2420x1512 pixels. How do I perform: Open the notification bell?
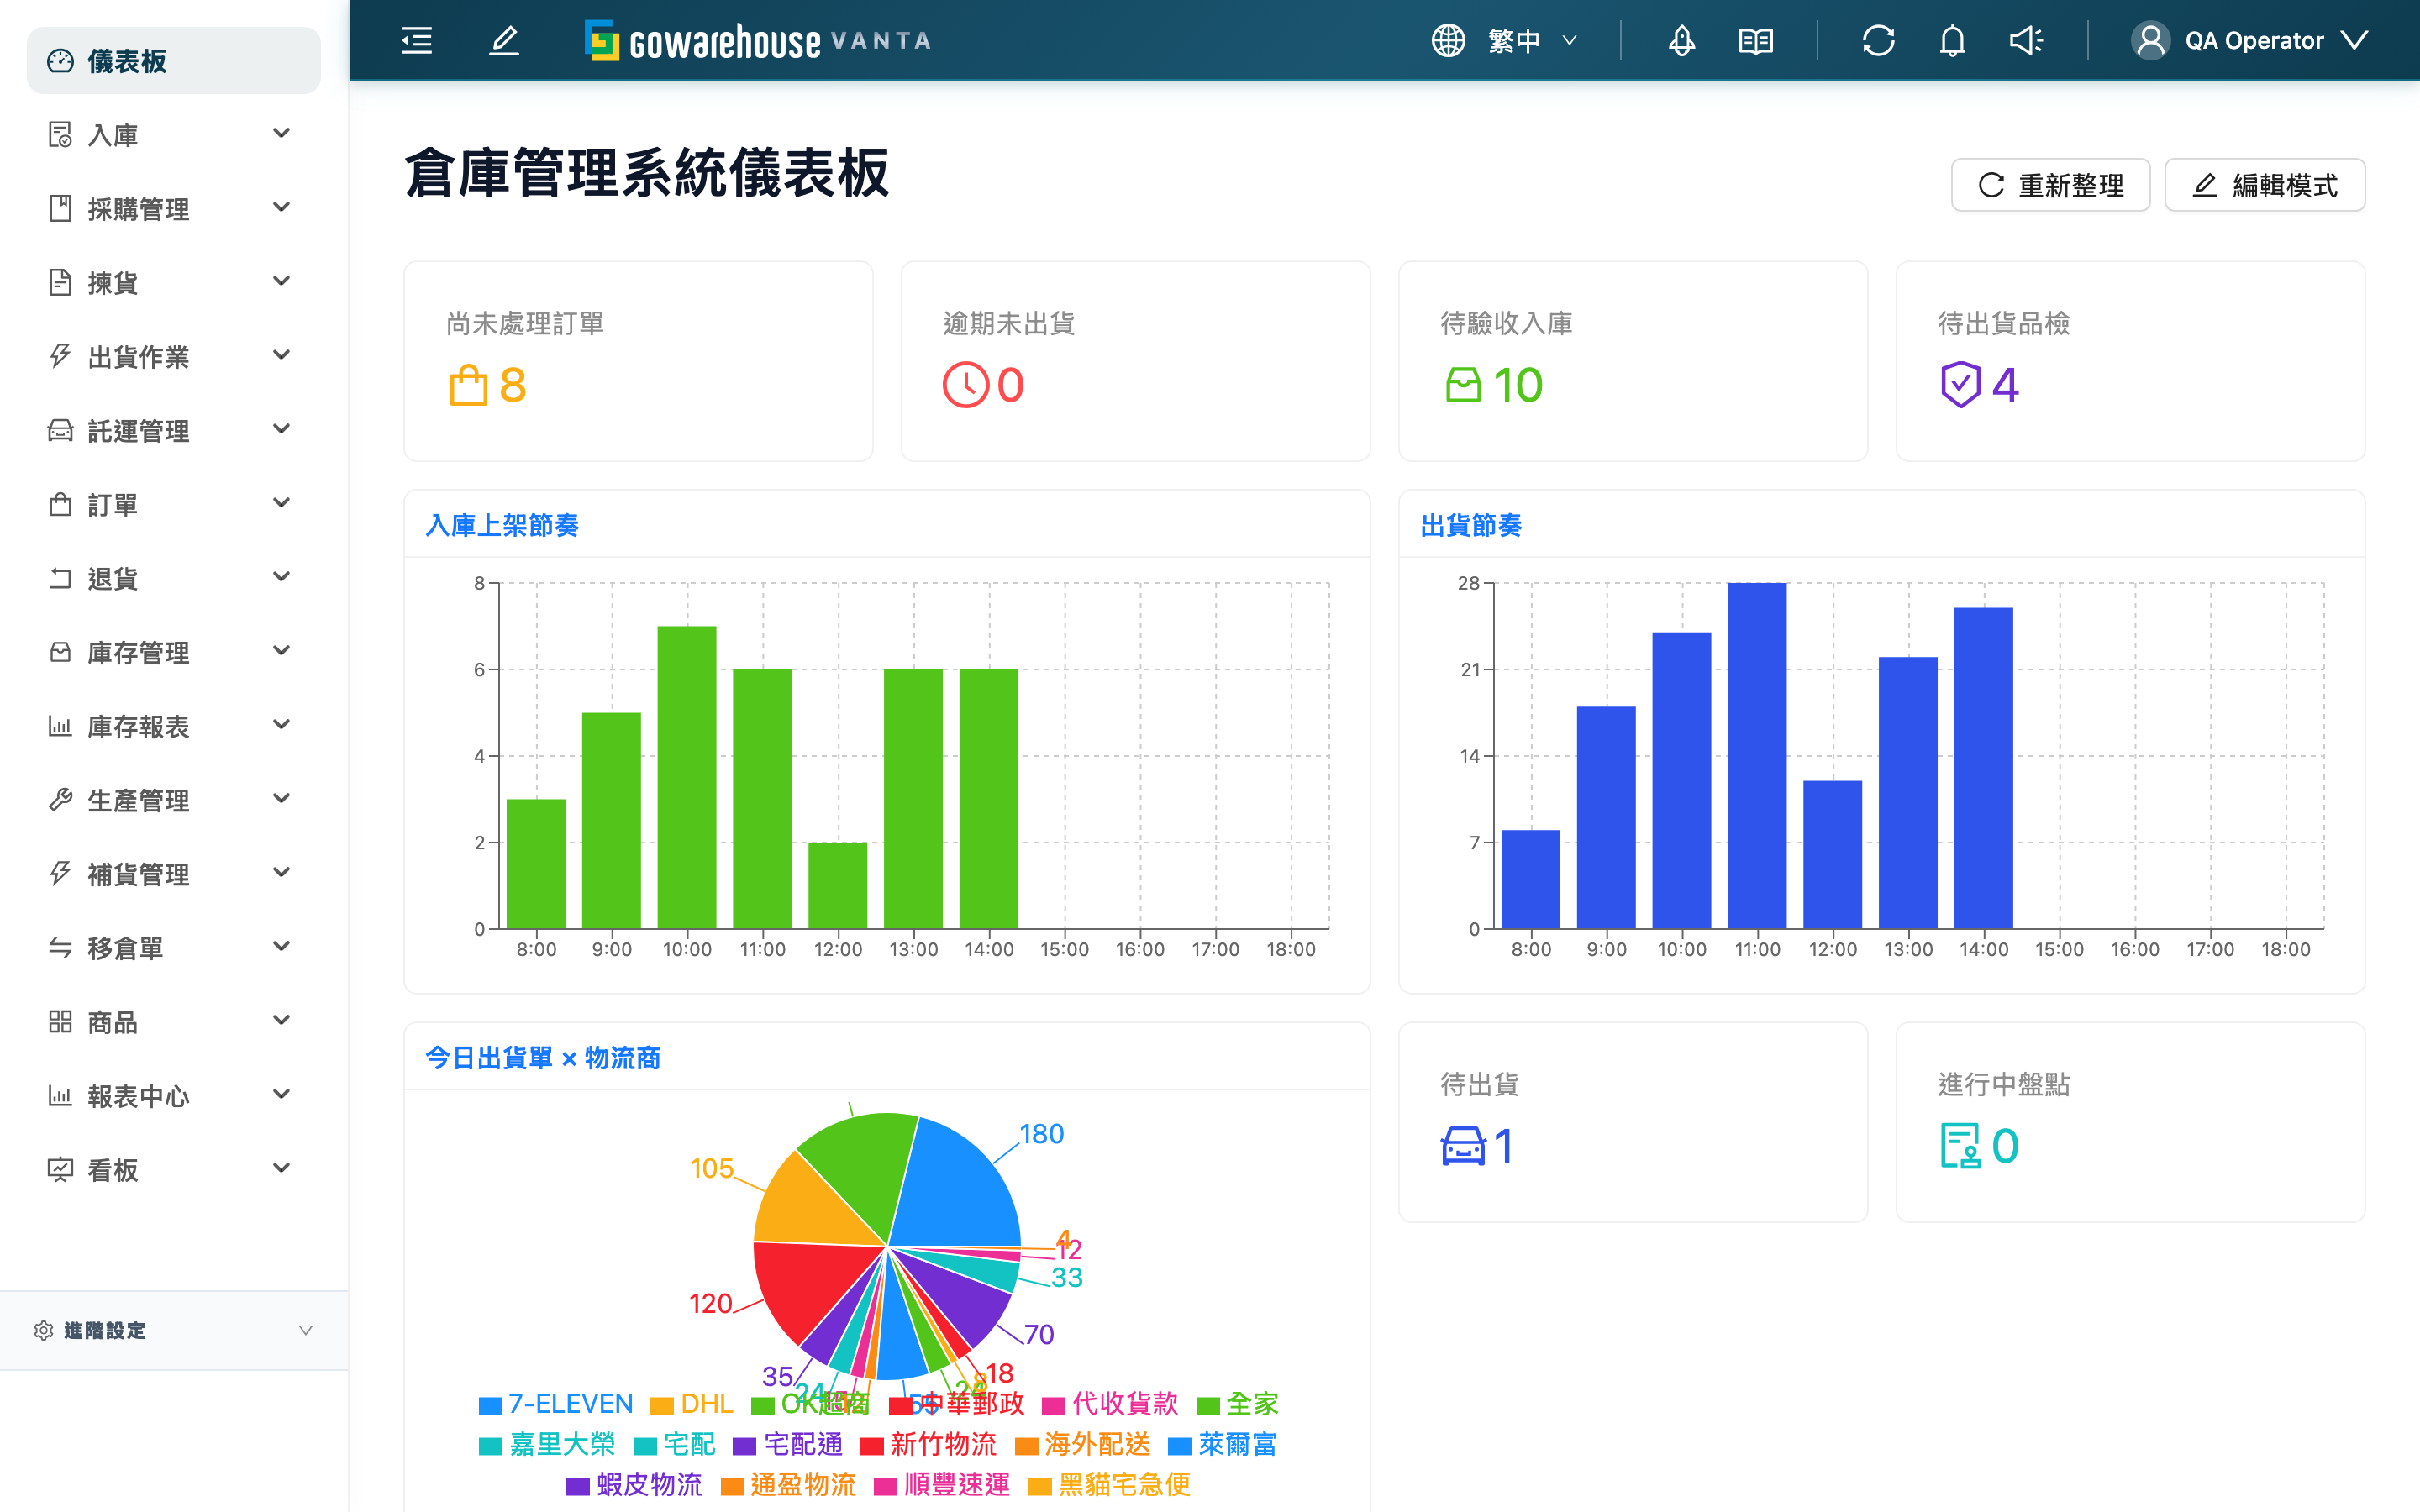(1952, 41)
